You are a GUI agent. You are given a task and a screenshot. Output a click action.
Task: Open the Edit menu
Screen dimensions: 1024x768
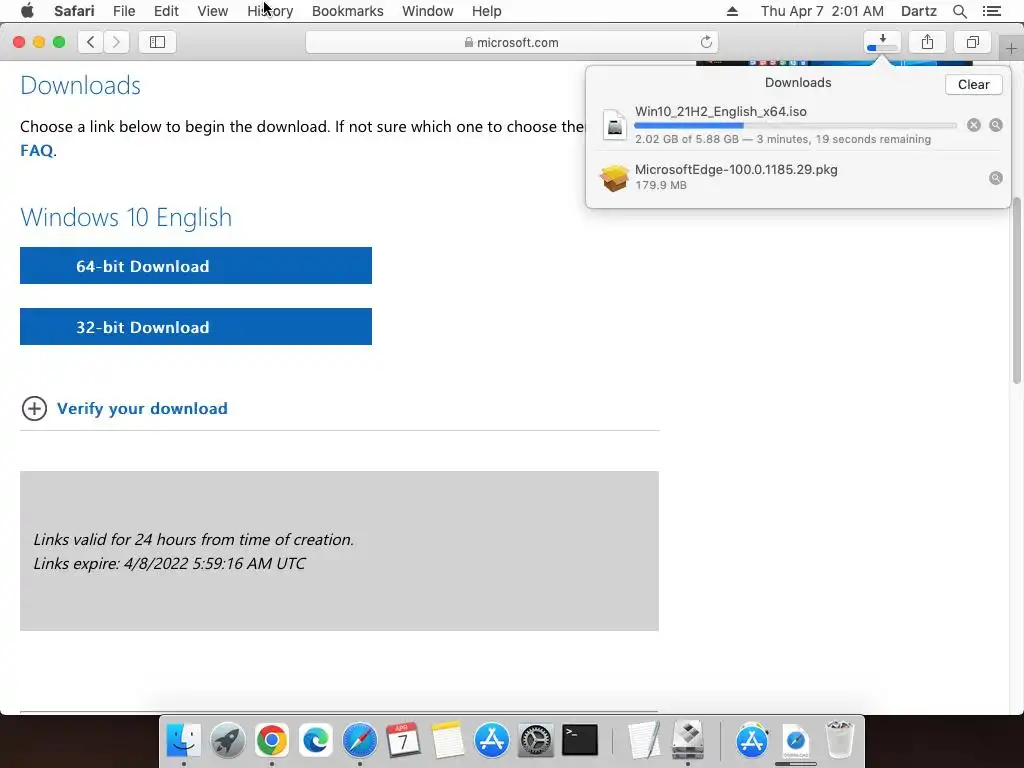166,11
